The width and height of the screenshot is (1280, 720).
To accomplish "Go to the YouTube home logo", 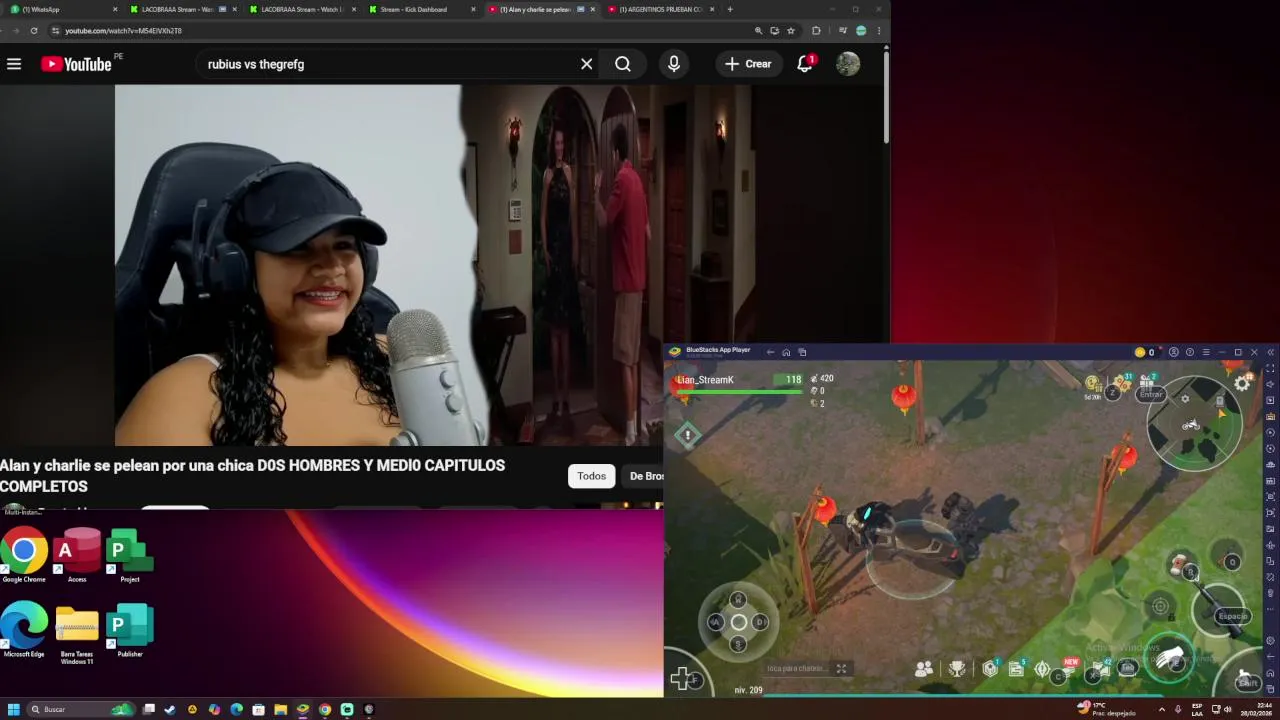I will tap(76, 64).
